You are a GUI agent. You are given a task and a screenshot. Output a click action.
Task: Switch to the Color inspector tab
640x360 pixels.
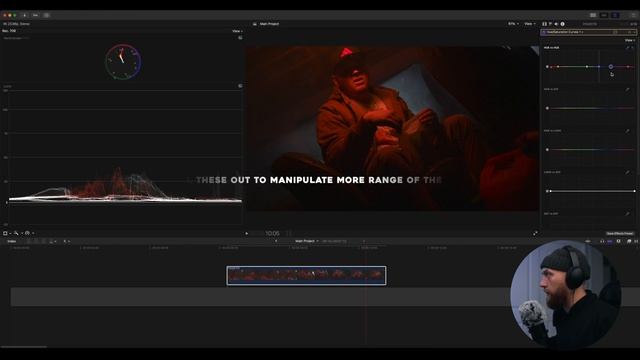pos(550,24)
